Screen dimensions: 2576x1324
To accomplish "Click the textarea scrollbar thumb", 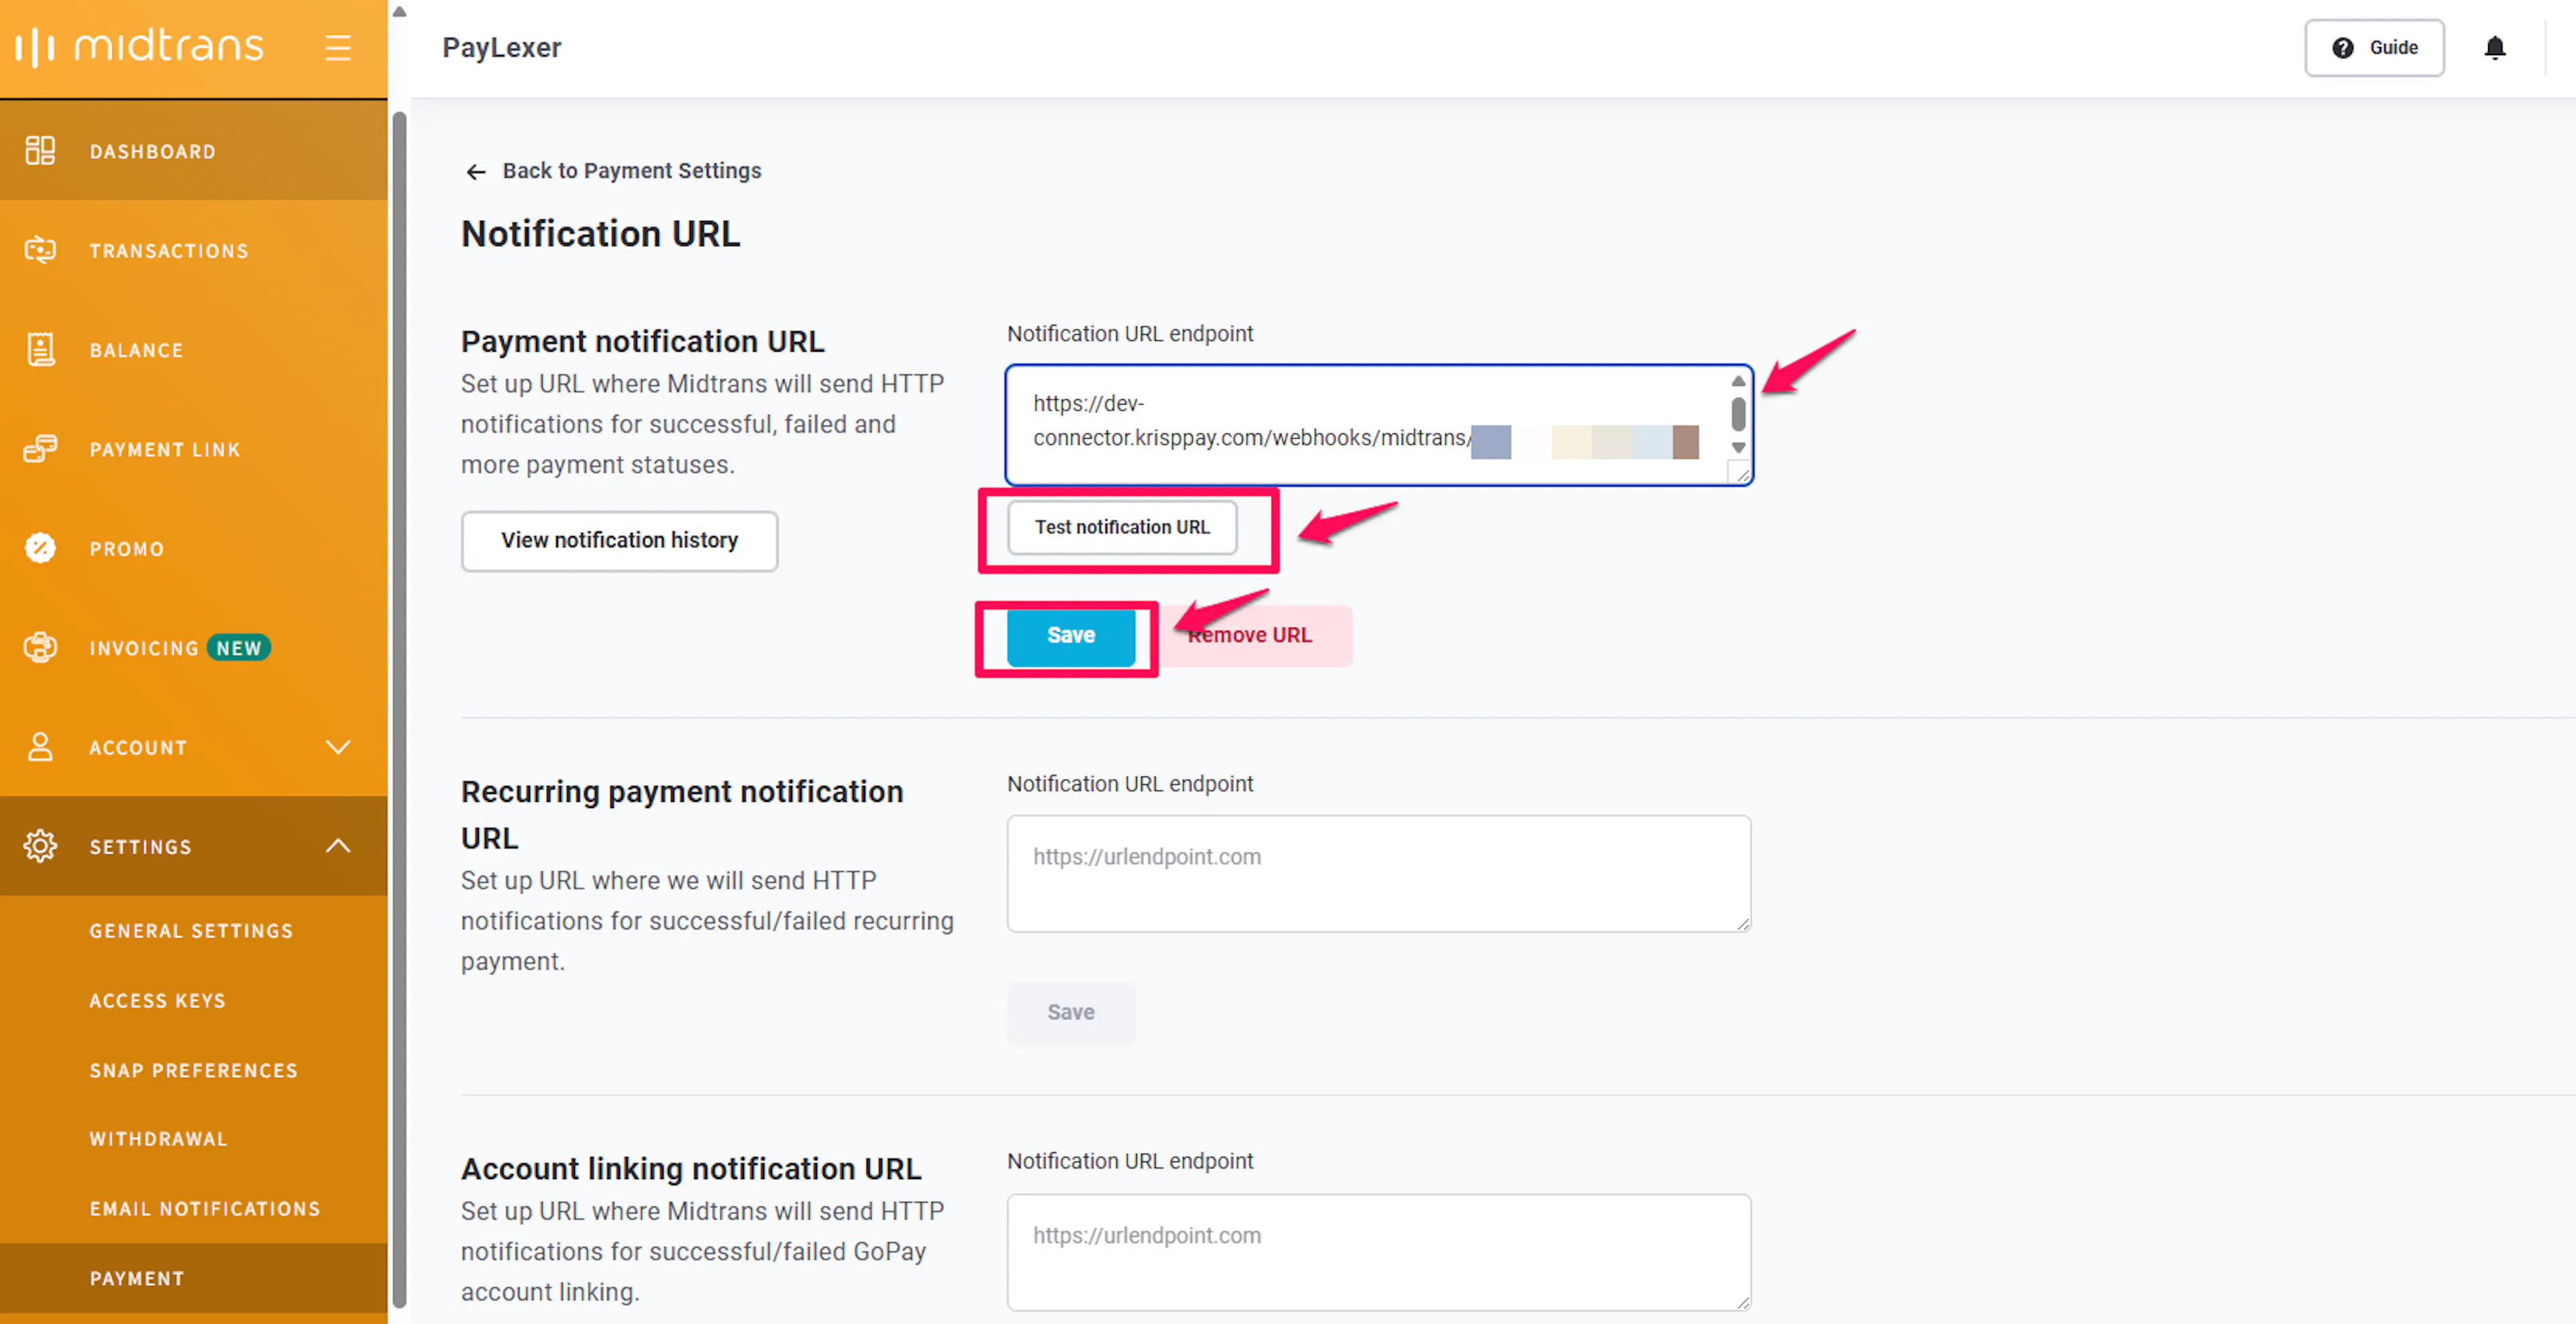I will (x=1738, y=414).
